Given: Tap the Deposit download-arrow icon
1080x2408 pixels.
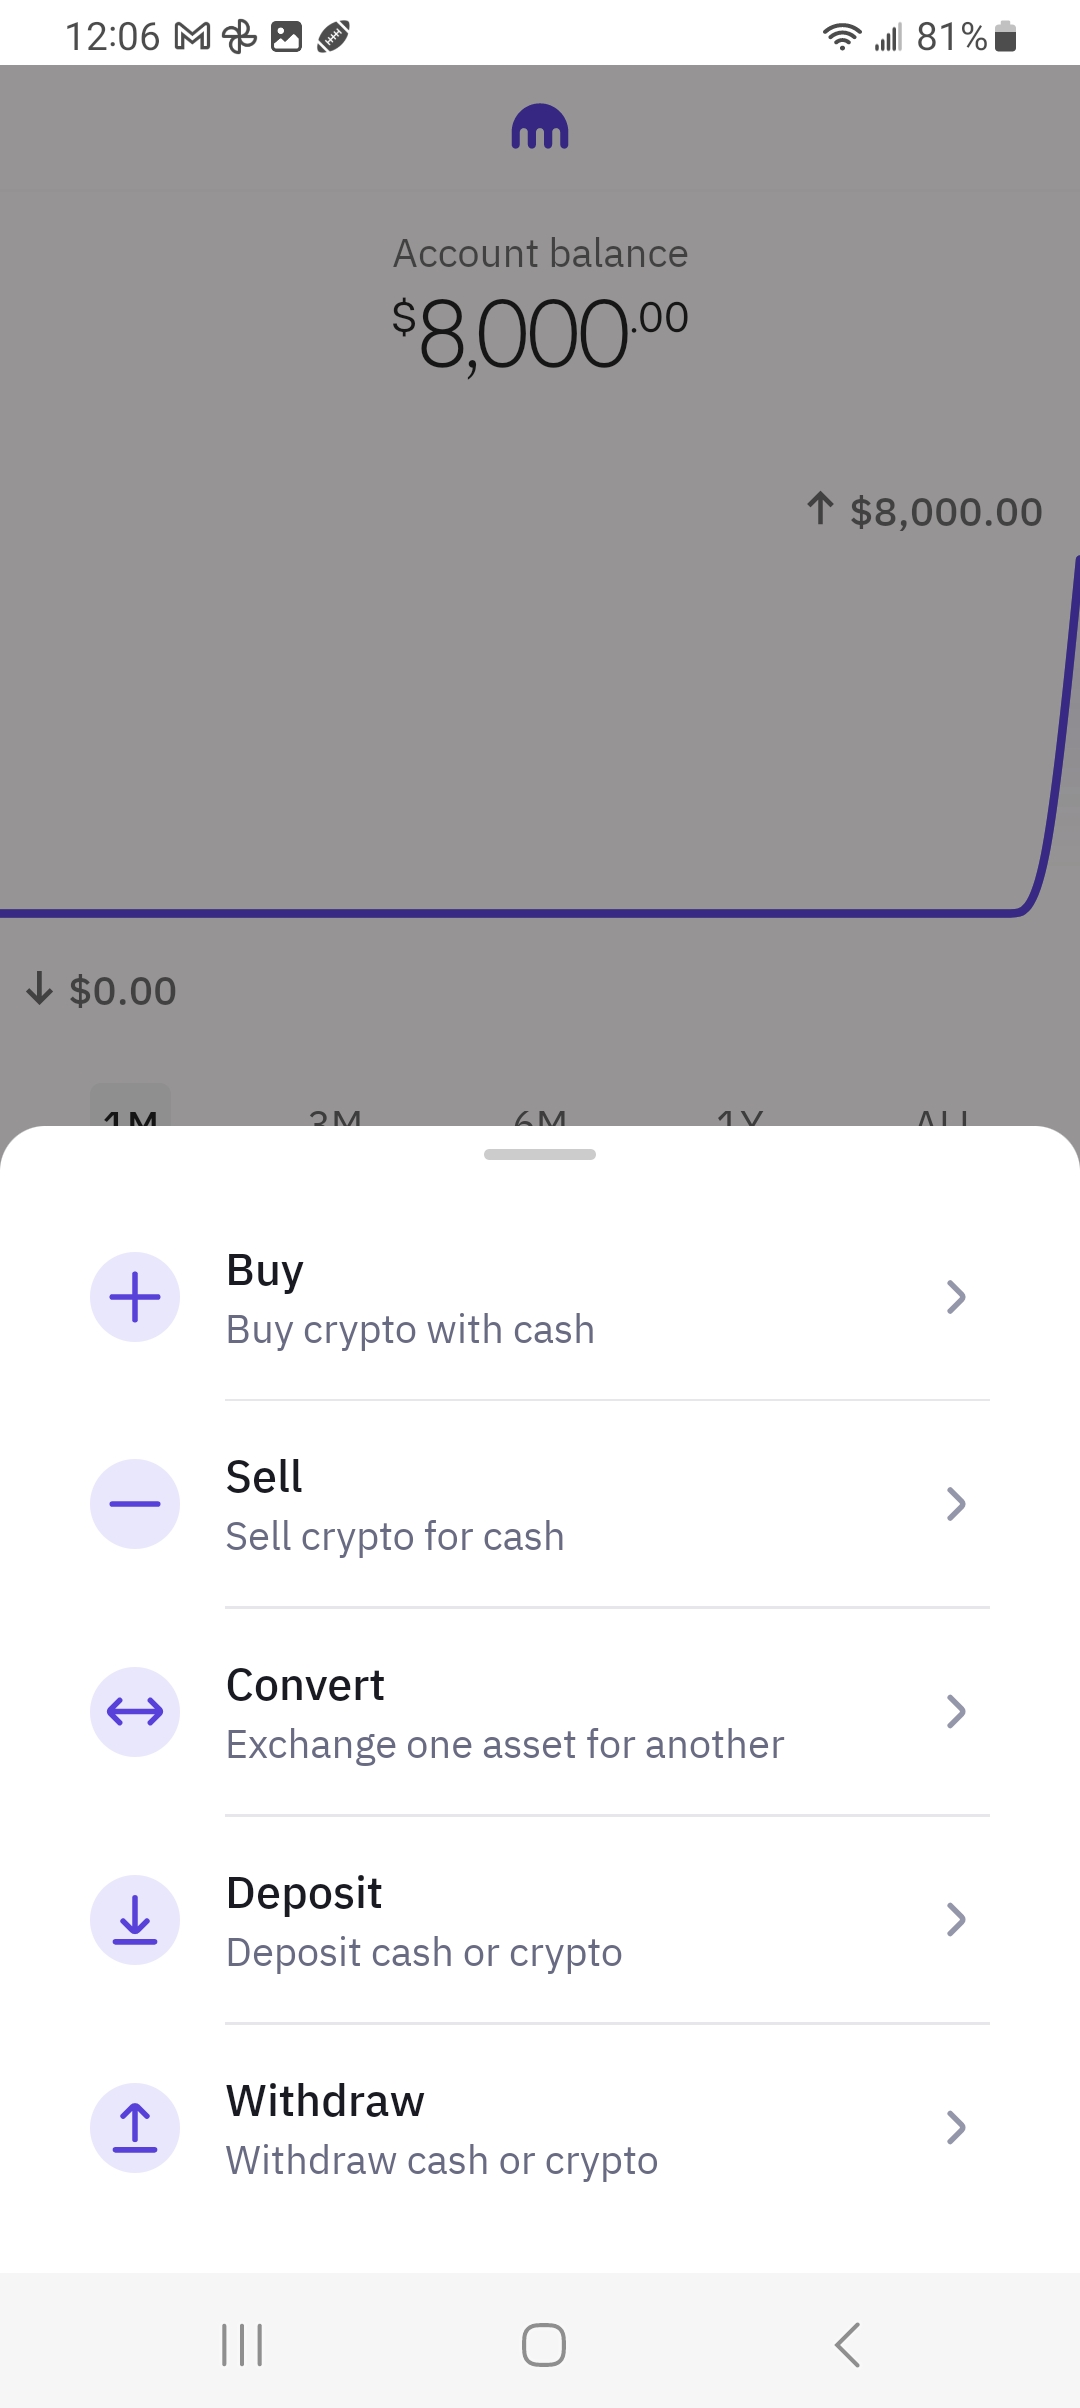Looking at the screenshot, I should [x=135, y=1920].
